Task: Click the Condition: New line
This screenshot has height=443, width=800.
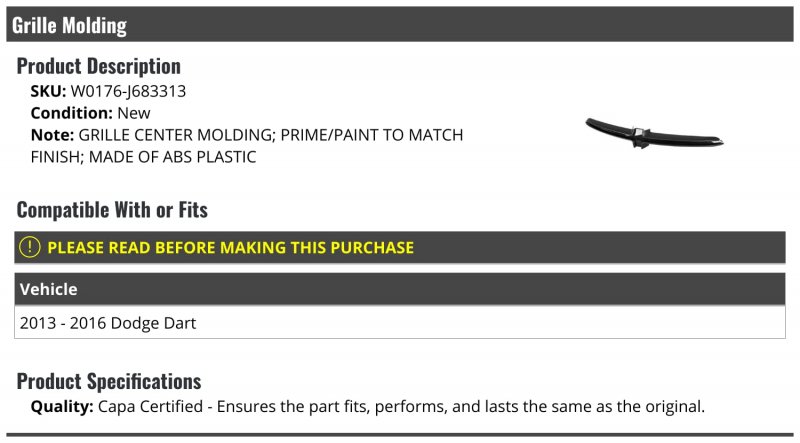Action: point(90,113)
